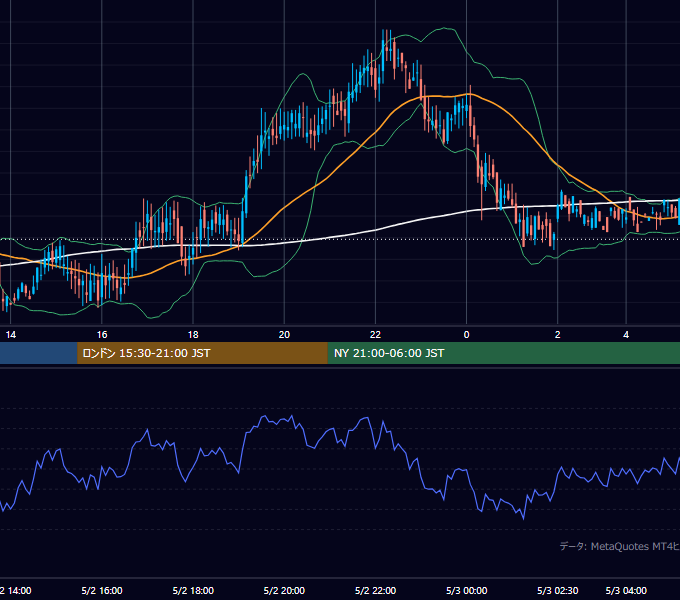Click the 22 hour axis label
Viewport: 680px width, 600px height.
pyautogui.click(x=375, y=335)
